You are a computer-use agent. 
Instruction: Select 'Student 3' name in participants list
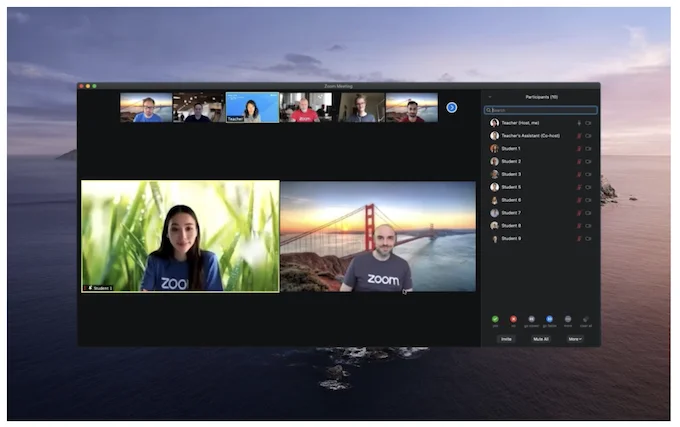pos(511,174)
